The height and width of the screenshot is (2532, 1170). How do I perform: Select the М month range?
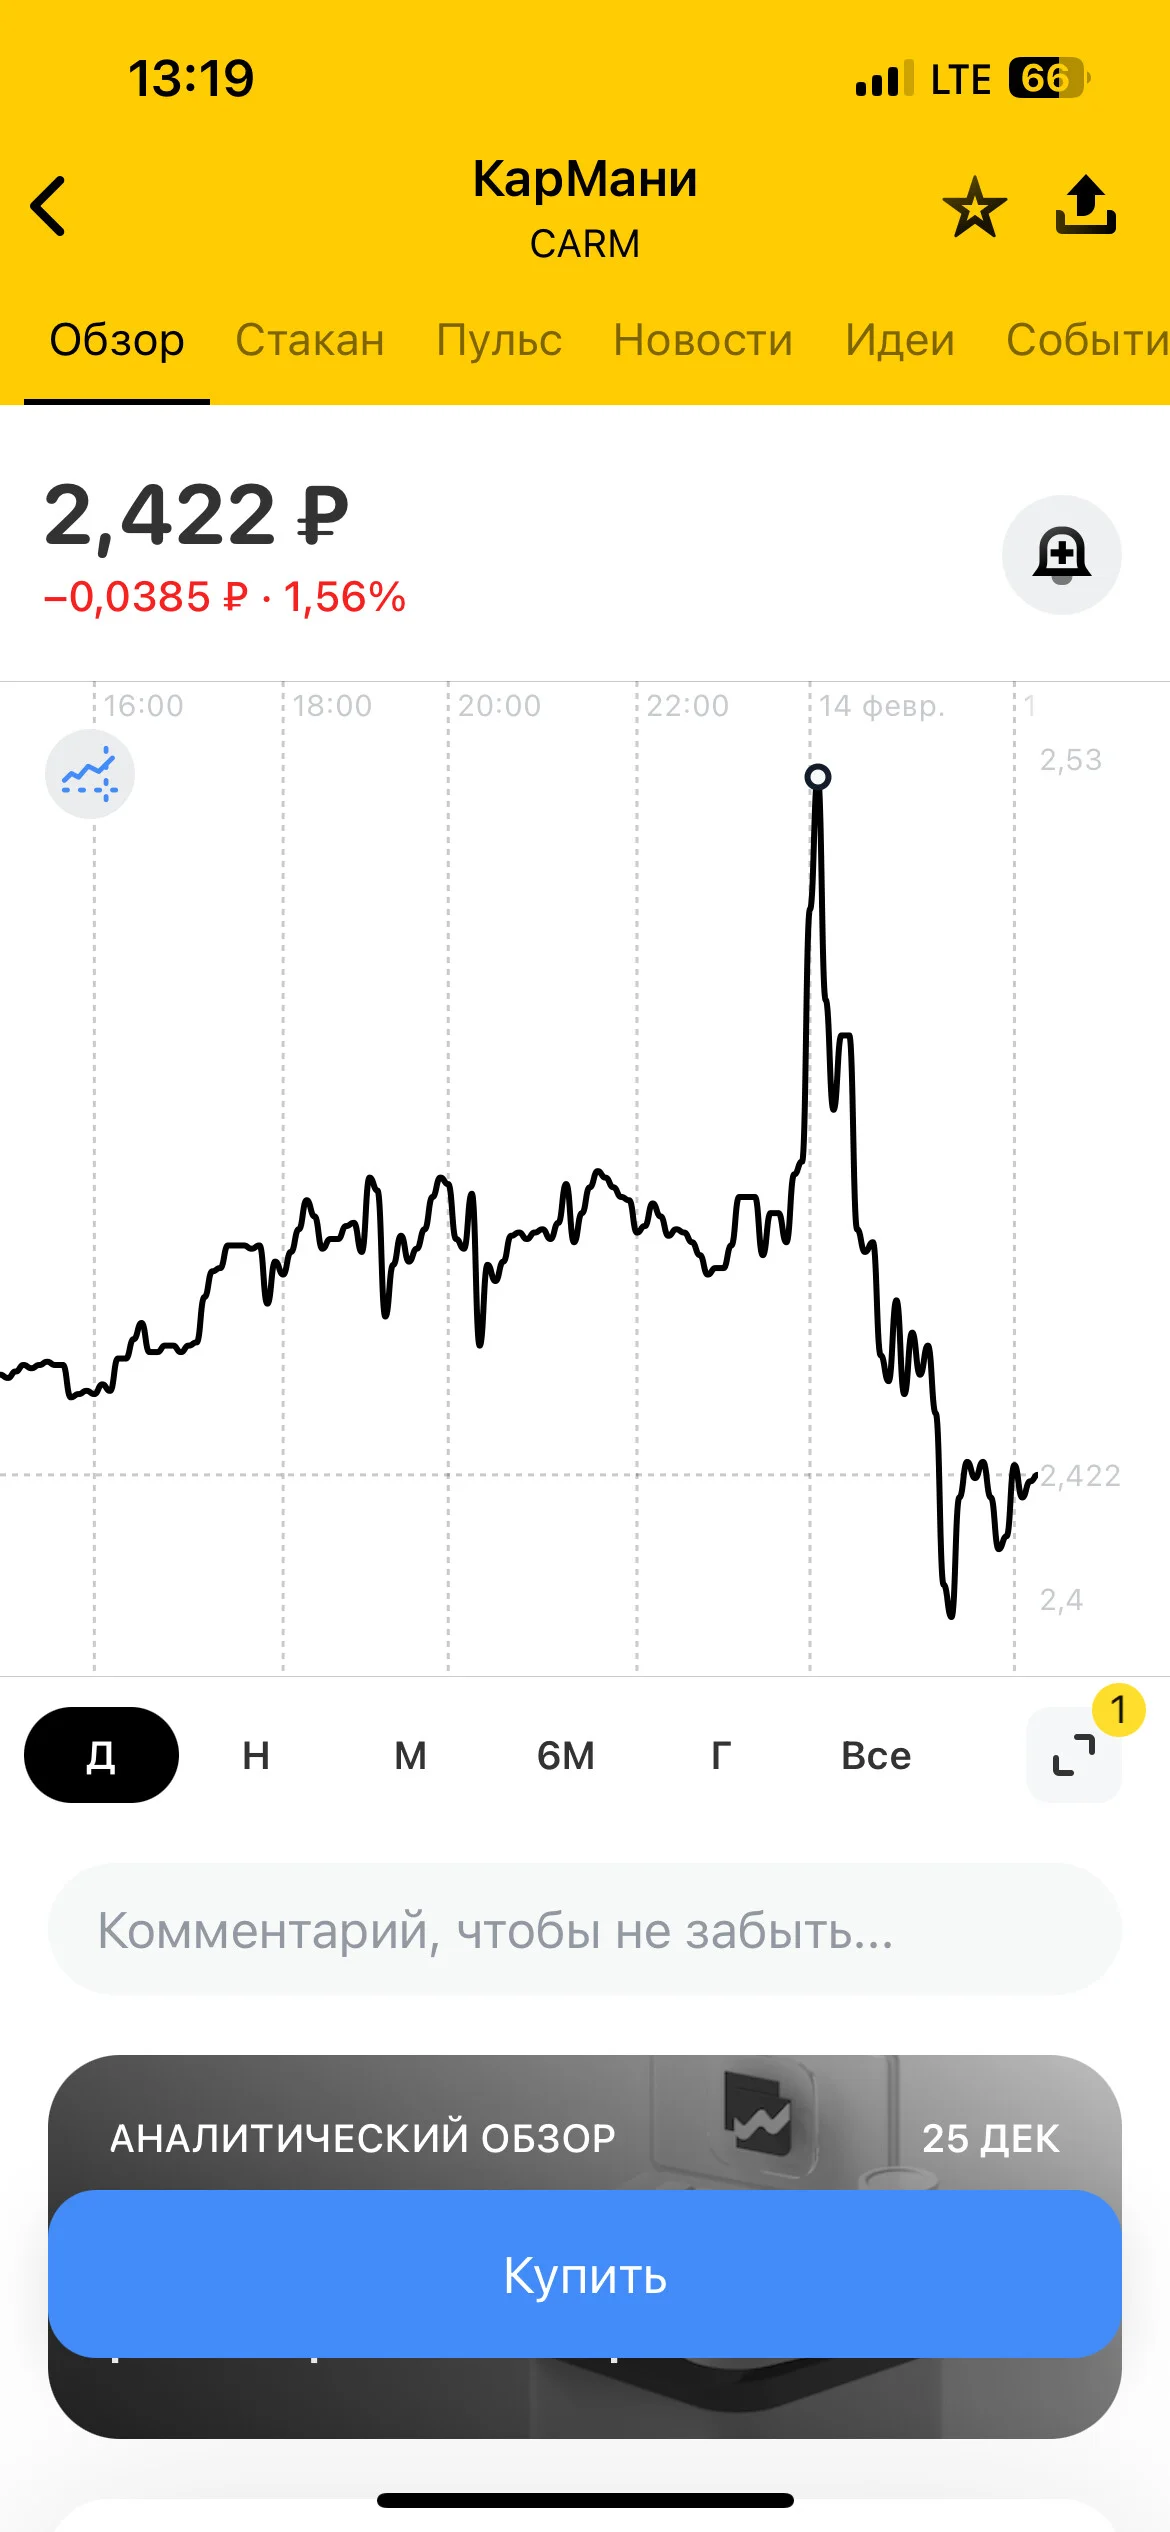[410, 1755]
